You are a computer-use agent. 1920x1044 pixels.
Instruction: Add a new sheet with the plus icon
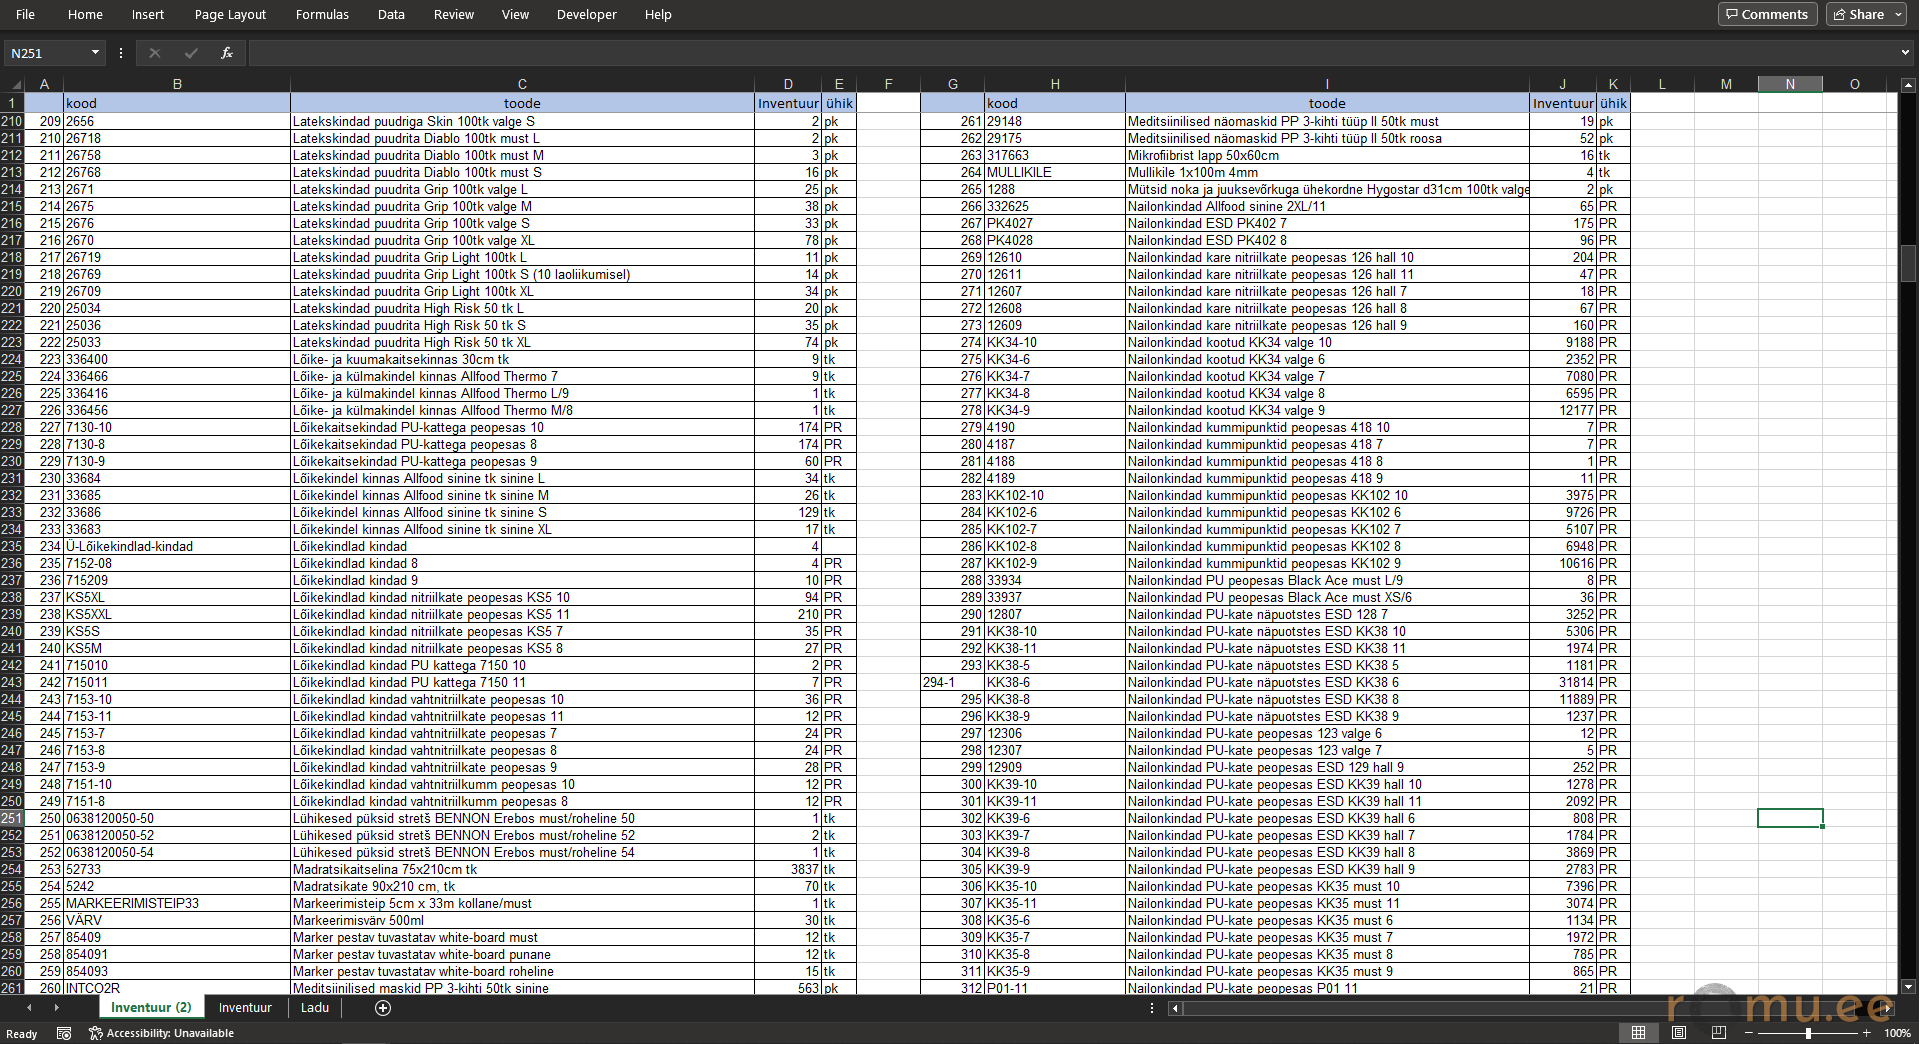pyautogui.click(x=383, y=1008)
